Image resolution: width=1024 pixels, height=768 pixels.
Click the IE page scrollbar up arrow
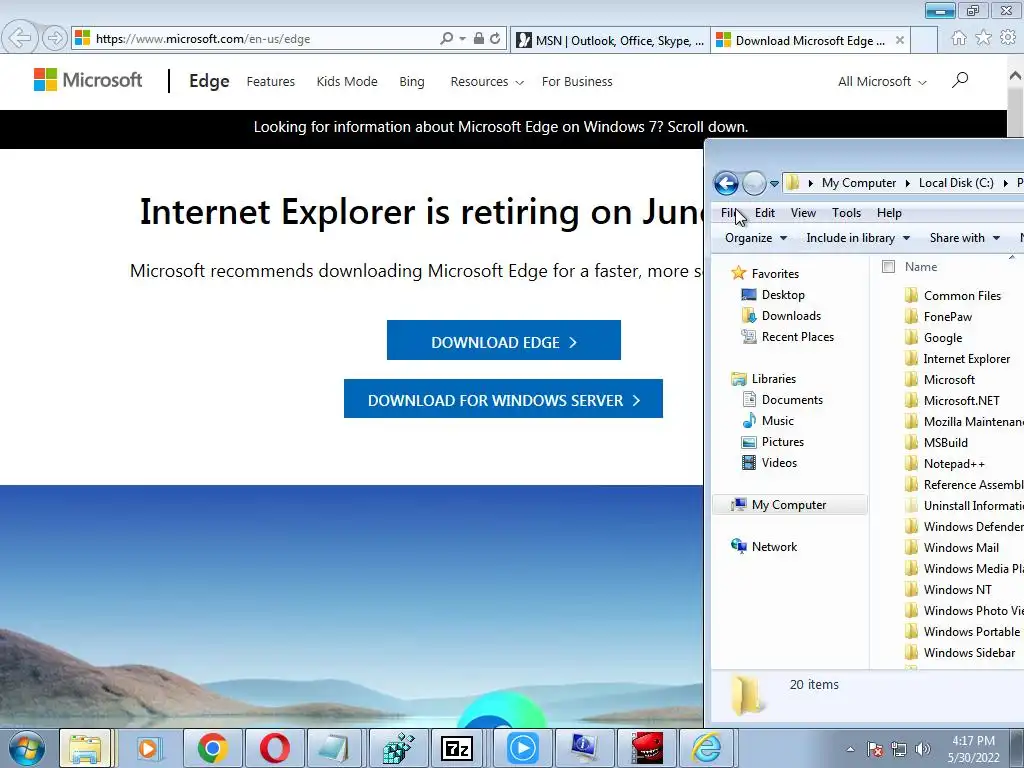click(x=1015, y=75)
